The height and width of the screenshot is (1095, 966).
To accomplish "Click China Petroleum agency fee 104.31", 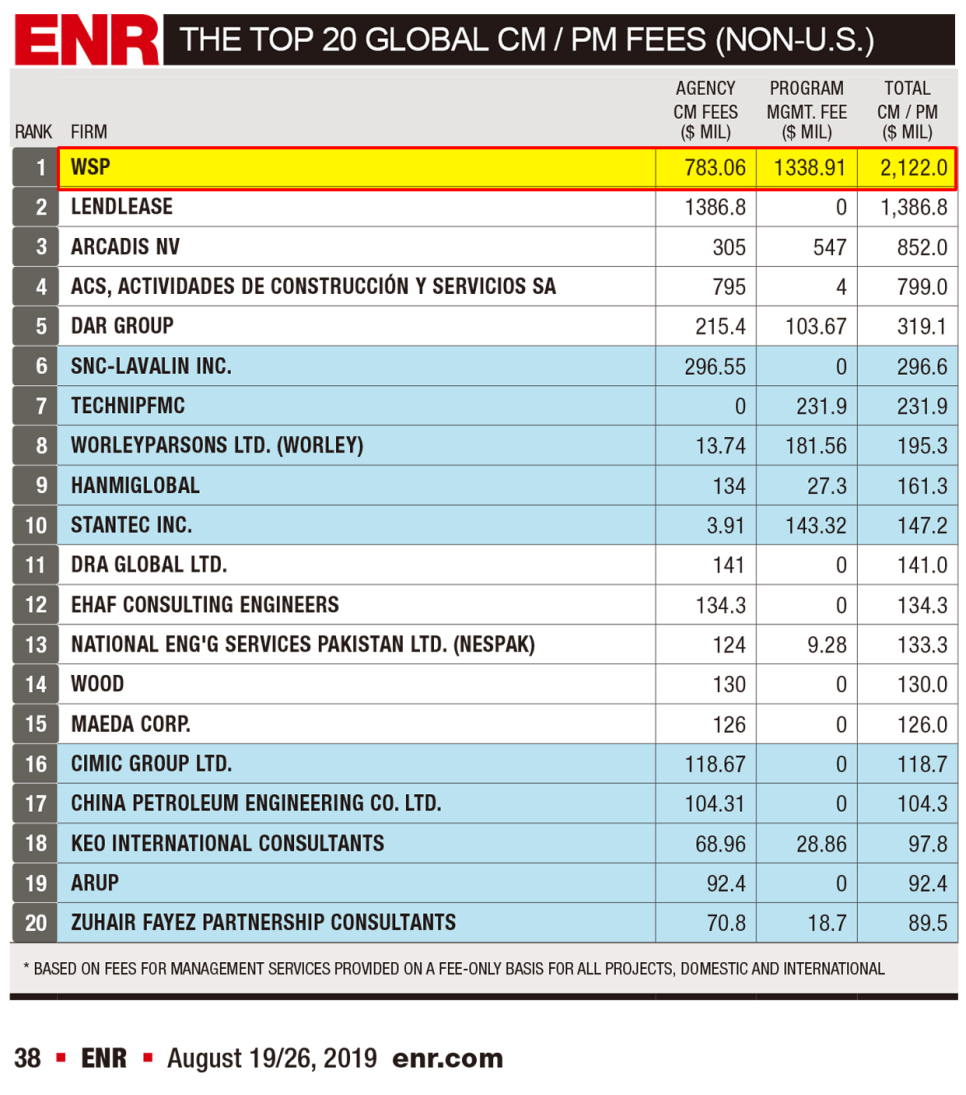I will coord(715,805).
